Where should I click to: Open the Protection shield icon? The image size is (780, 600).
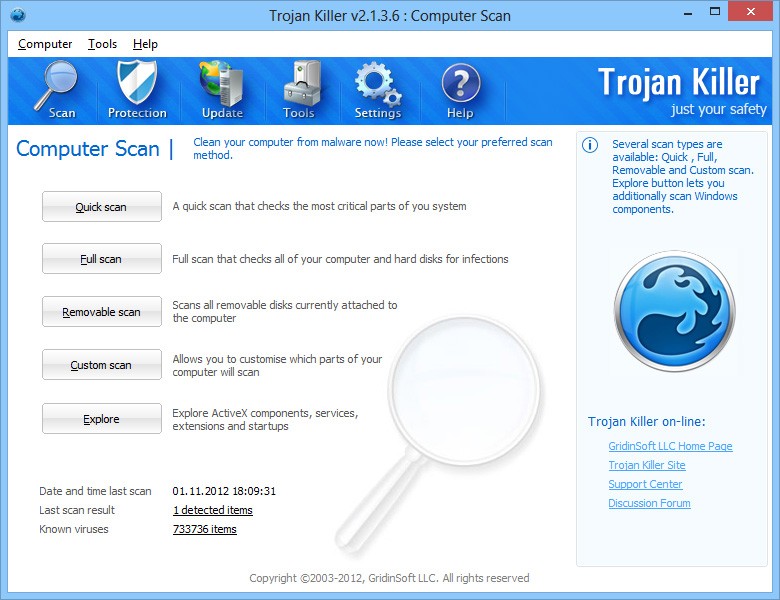[x=137, y=90]
